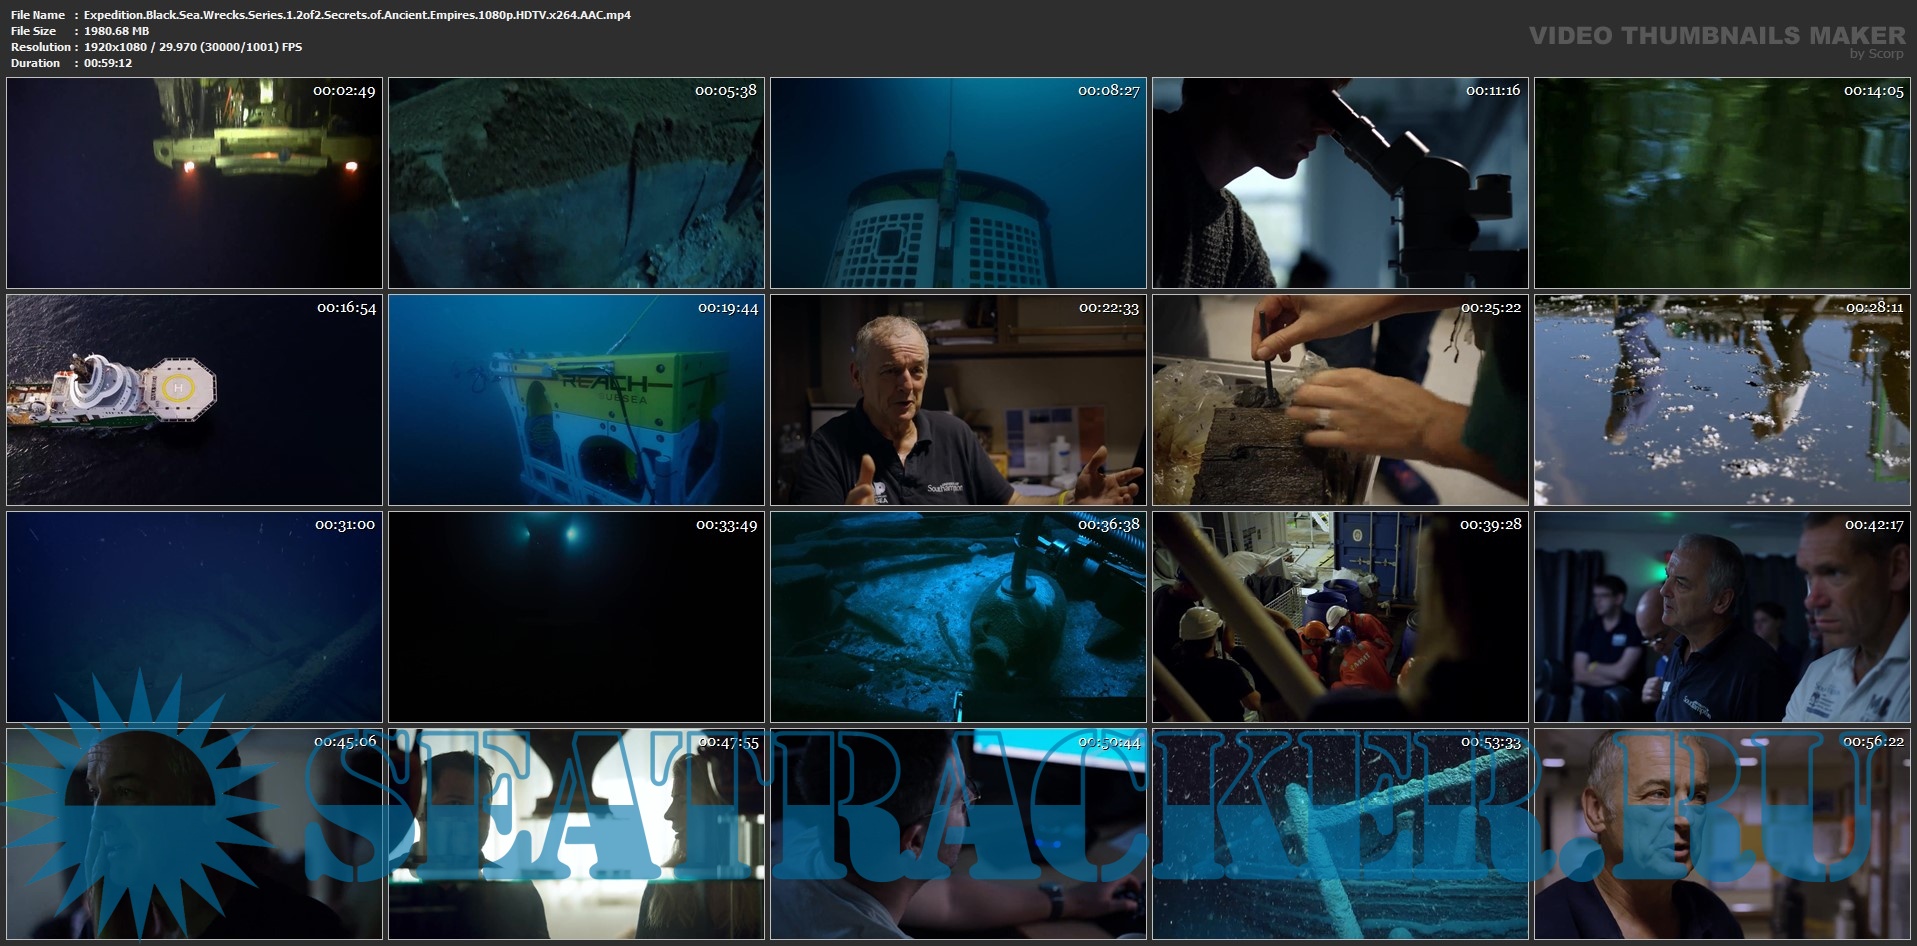This screenshot has height=946, width=1917.
Task: Click the green water reflection frame 00:14:05
Action: click(1722, 183)
